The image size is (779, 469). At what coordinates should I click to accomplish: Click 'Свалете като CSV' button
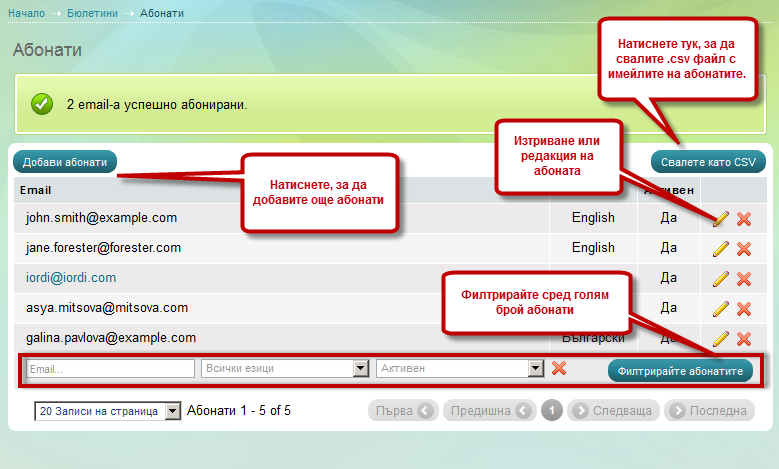708,162
